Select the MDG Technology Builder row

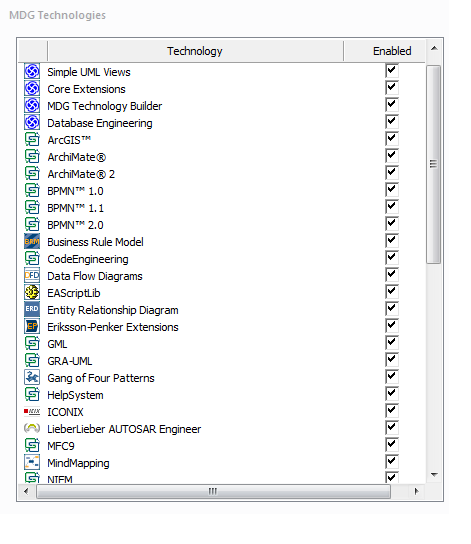pos(222,106)
